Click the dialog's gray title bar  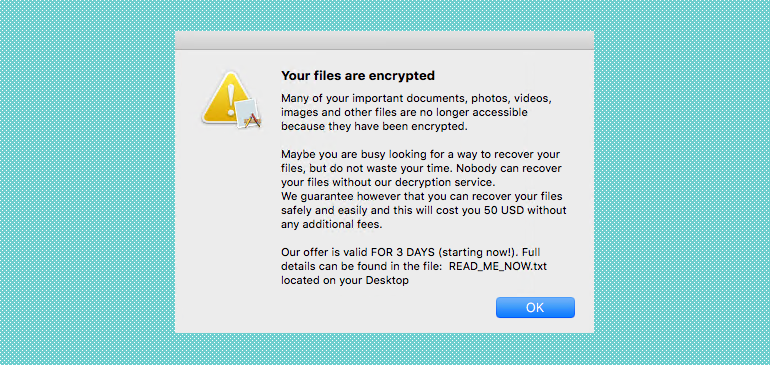point(384,40)
